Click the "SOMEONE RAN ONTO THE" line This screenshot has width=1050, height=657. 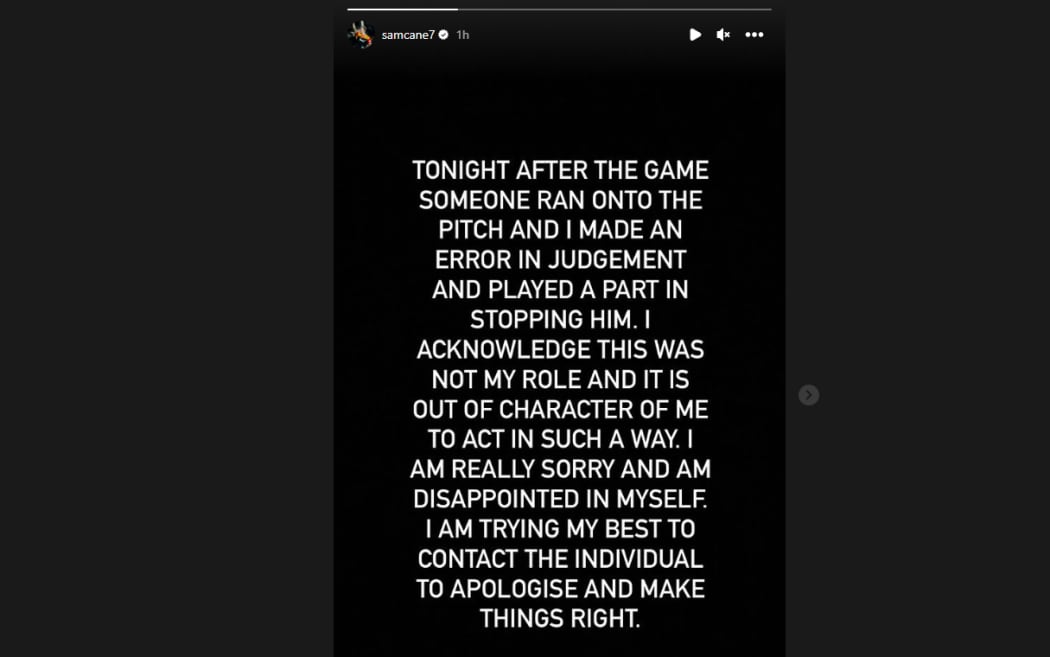(560, 200)
